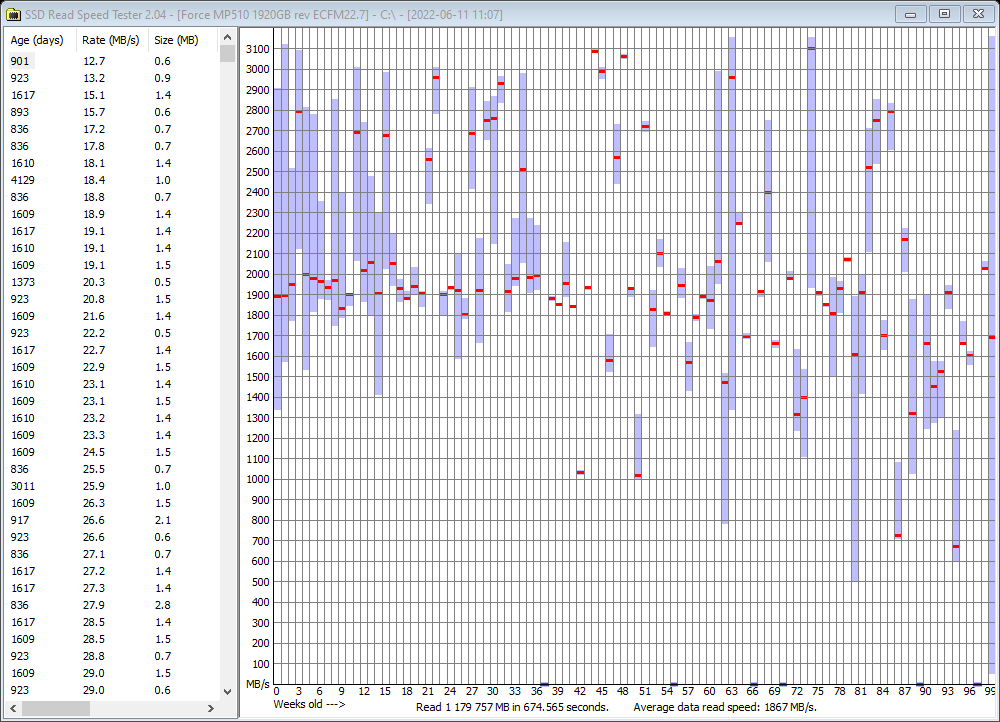Image resolution: width=1000 pixels, height=722 pixels.
Task: Select the row with age 917
Action: (x=112, y=520)
